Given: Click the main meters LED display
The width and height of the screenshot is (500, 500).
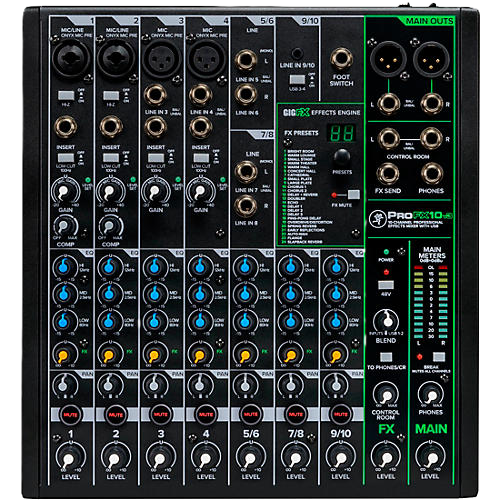Looking at the screenshot, I should click(x=431, y=302).
